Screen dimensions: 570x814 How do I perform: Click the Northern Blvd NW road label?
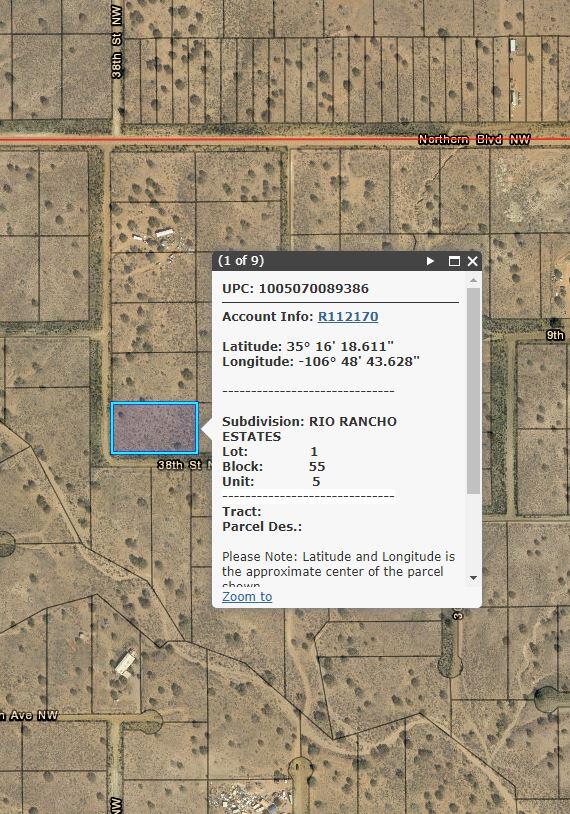point(474,139)
